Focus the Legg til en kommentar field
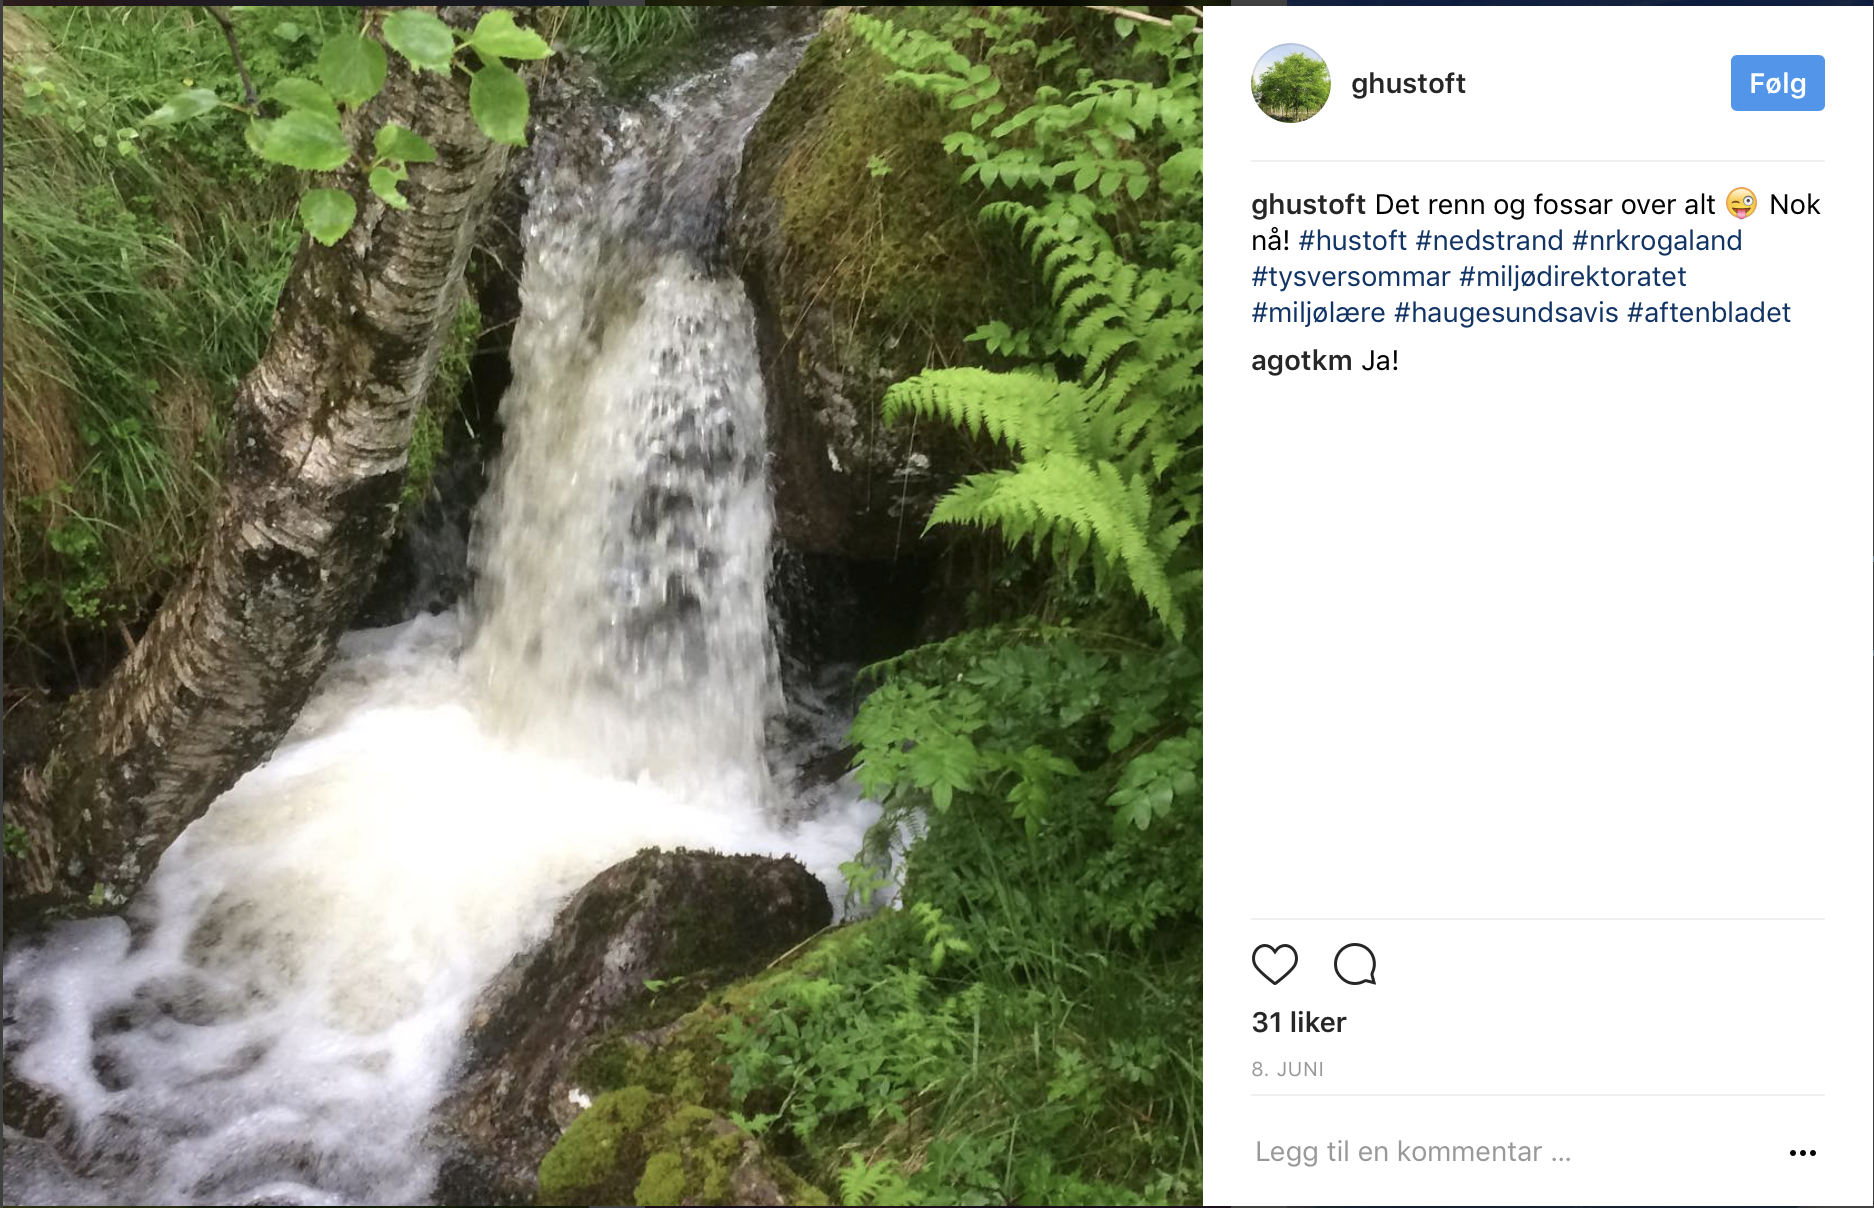1874x1208 pixels. (1500, 1152)
